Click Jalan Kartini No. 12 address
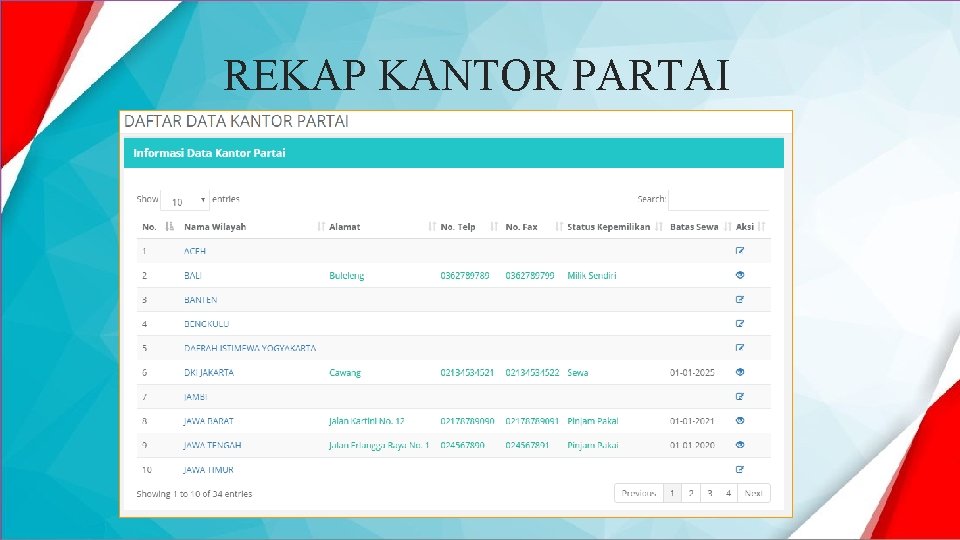The height and width of the screenshot is (540, 960). click(x=367, y=421)
